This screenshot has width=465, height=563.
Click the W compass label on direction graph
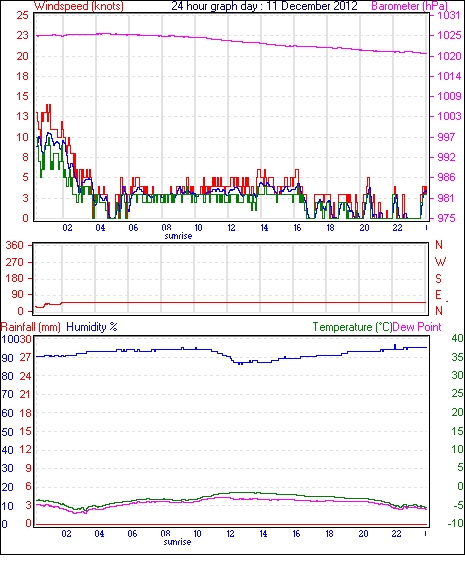[440, 262]
